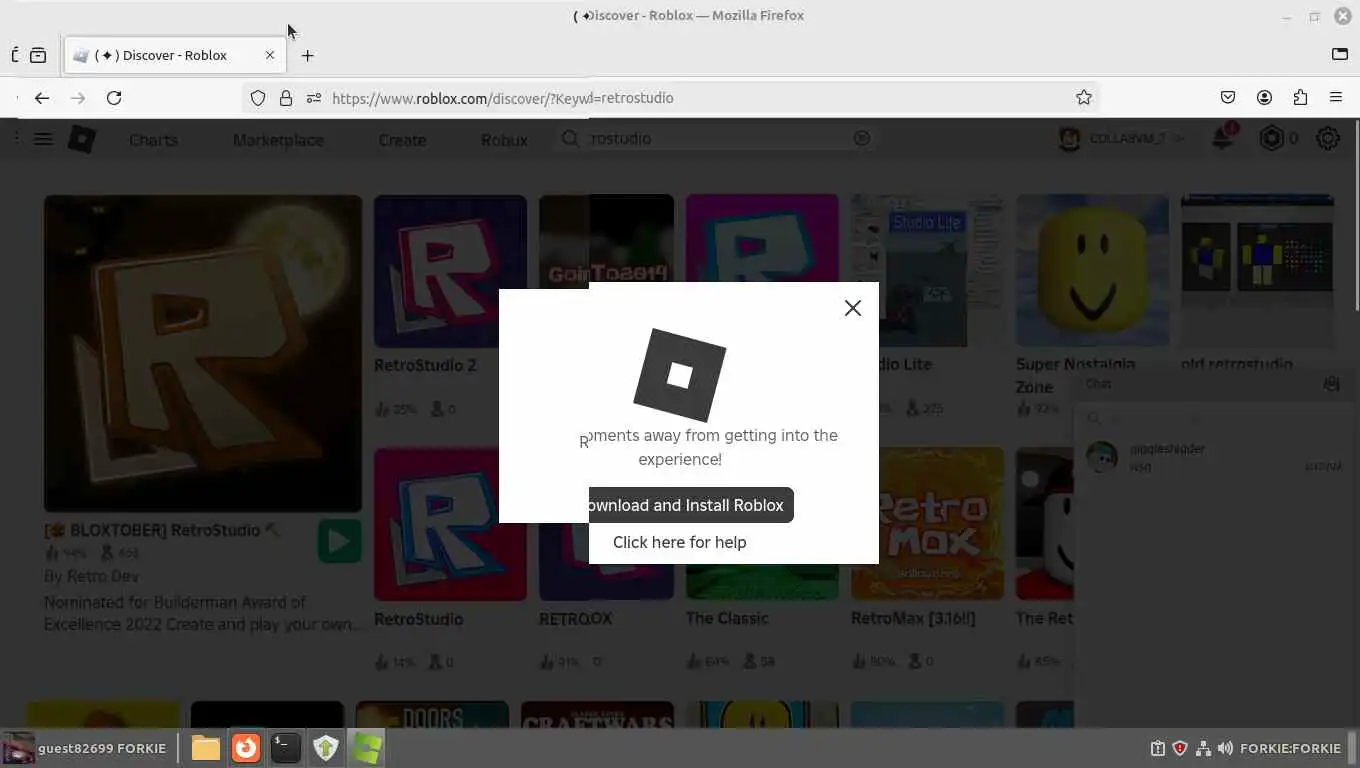Launch terminal from taskbar
This screenshot has height=768, width=1360.
pyautogui.click(x=286, y=748)
